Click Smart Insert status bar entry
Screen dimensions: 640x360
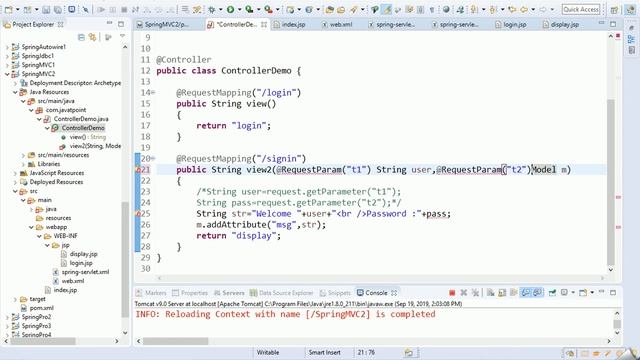point(324,352)
